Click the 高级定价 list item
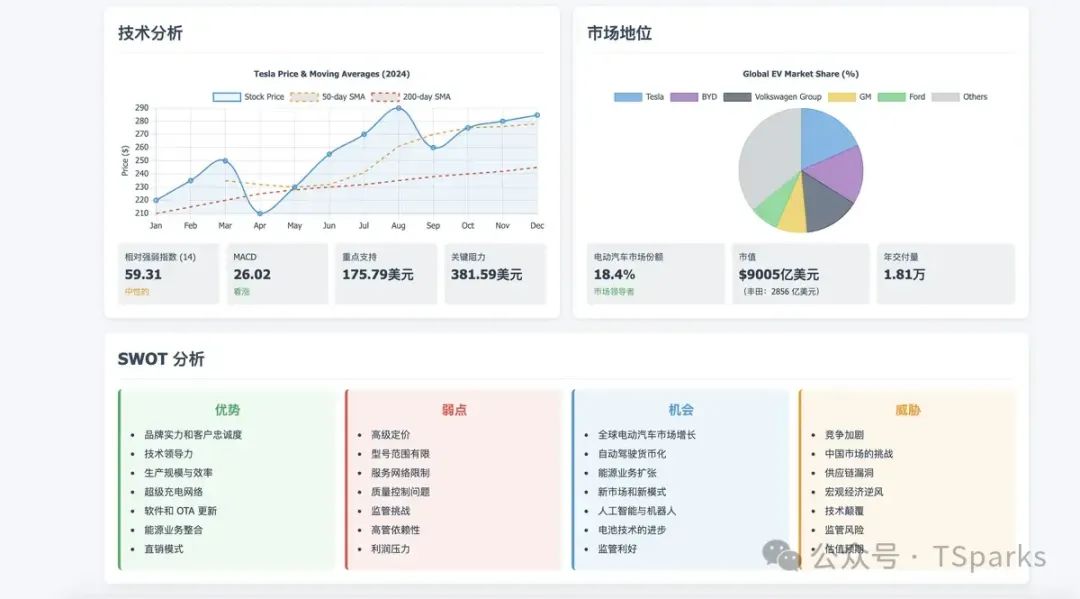 pyautogui.click(x=391, y=435)
